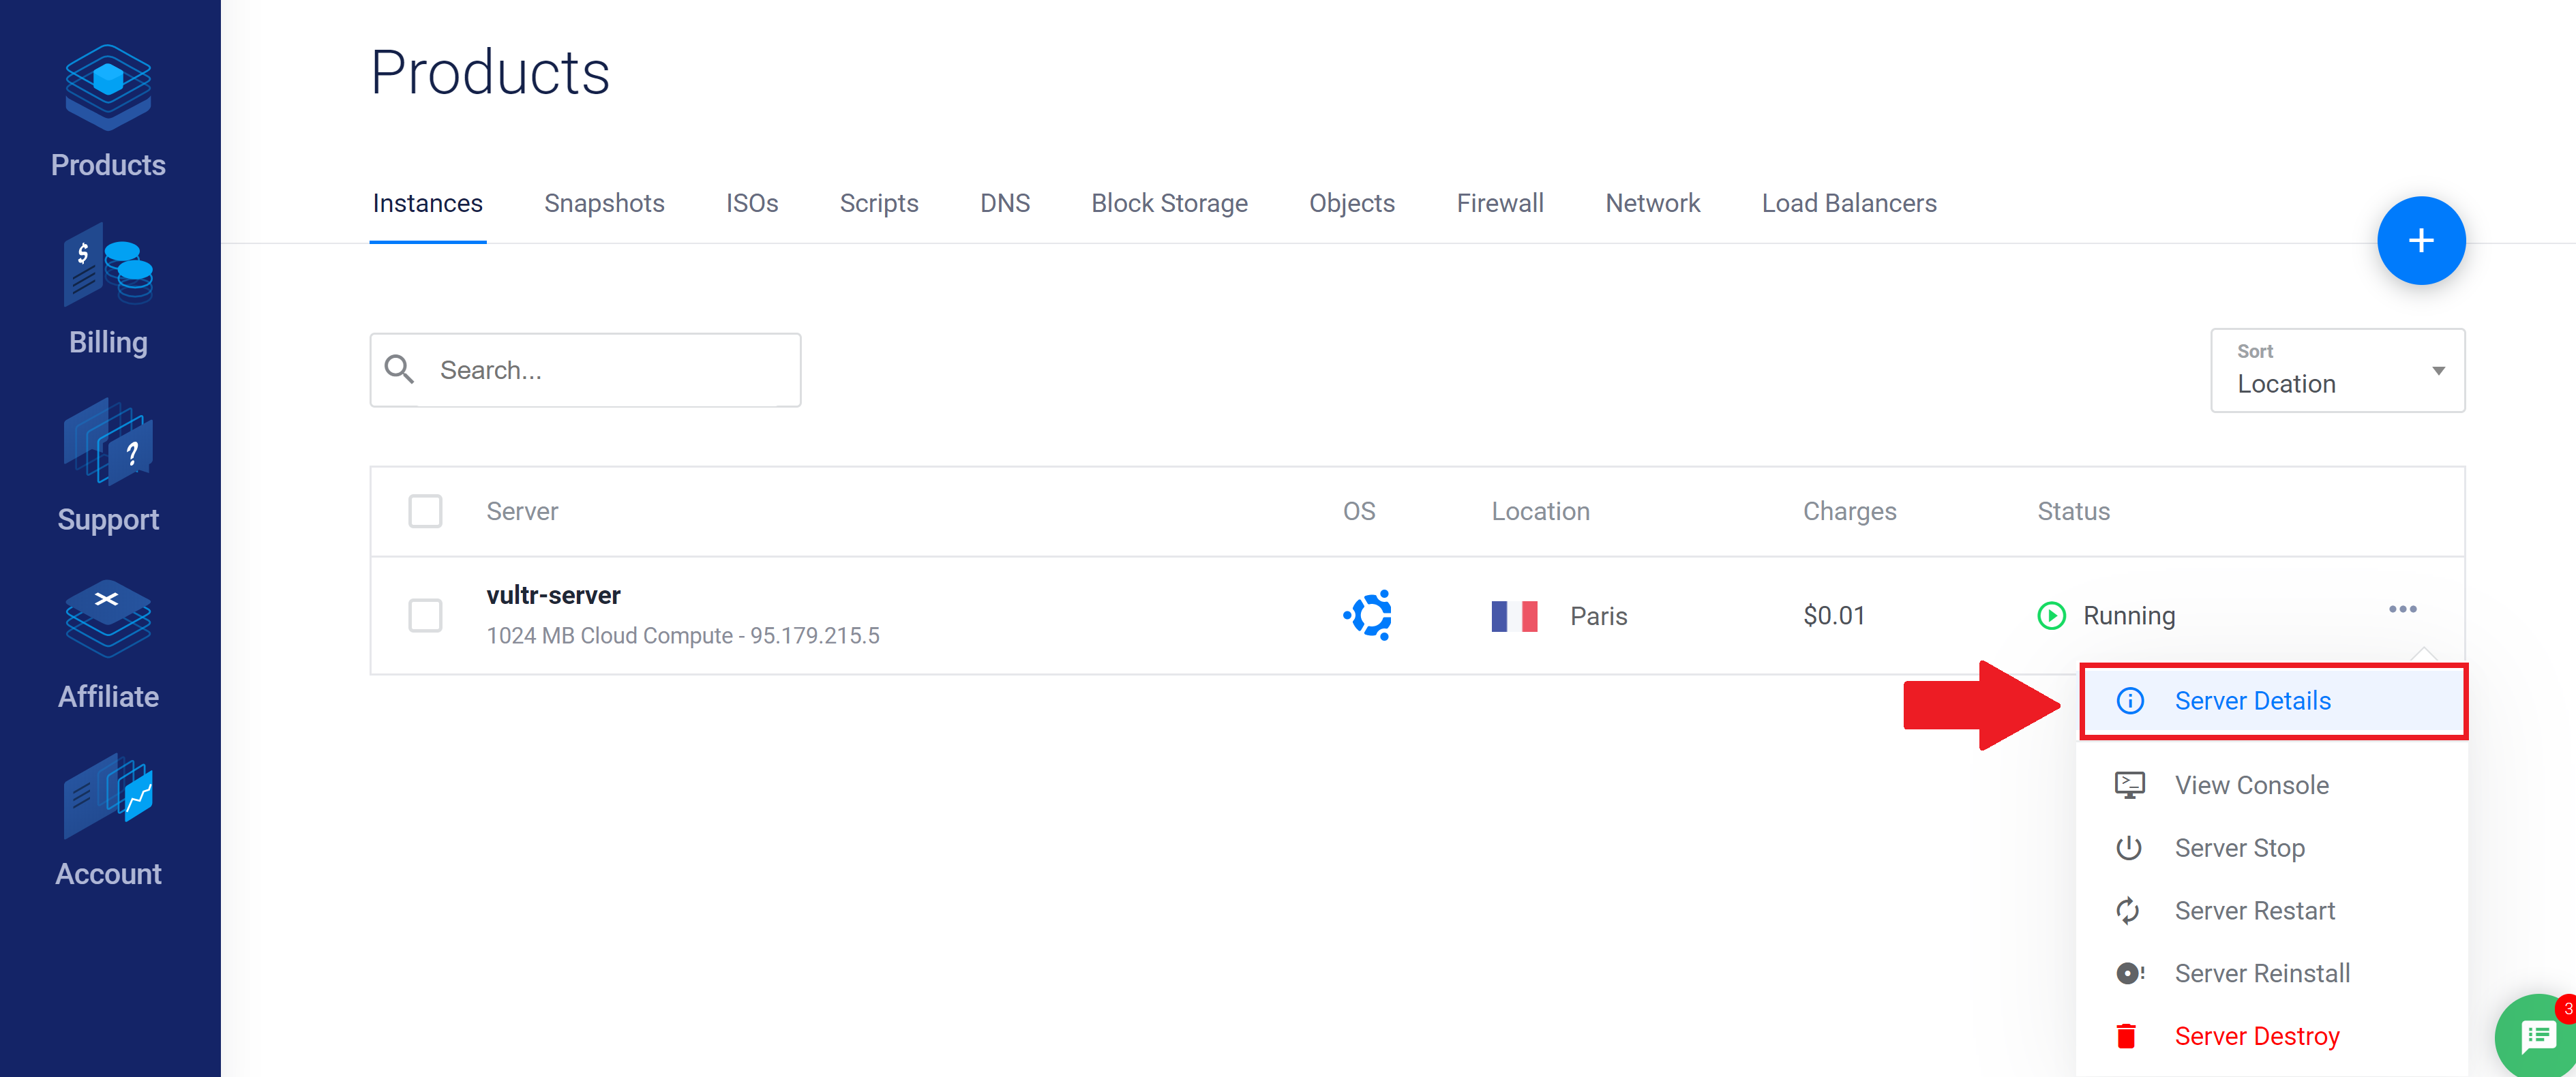The height and width of the screenshot is (1077, 2576).
Task: Click the console monitor icon
Action: click(2130, 785)
